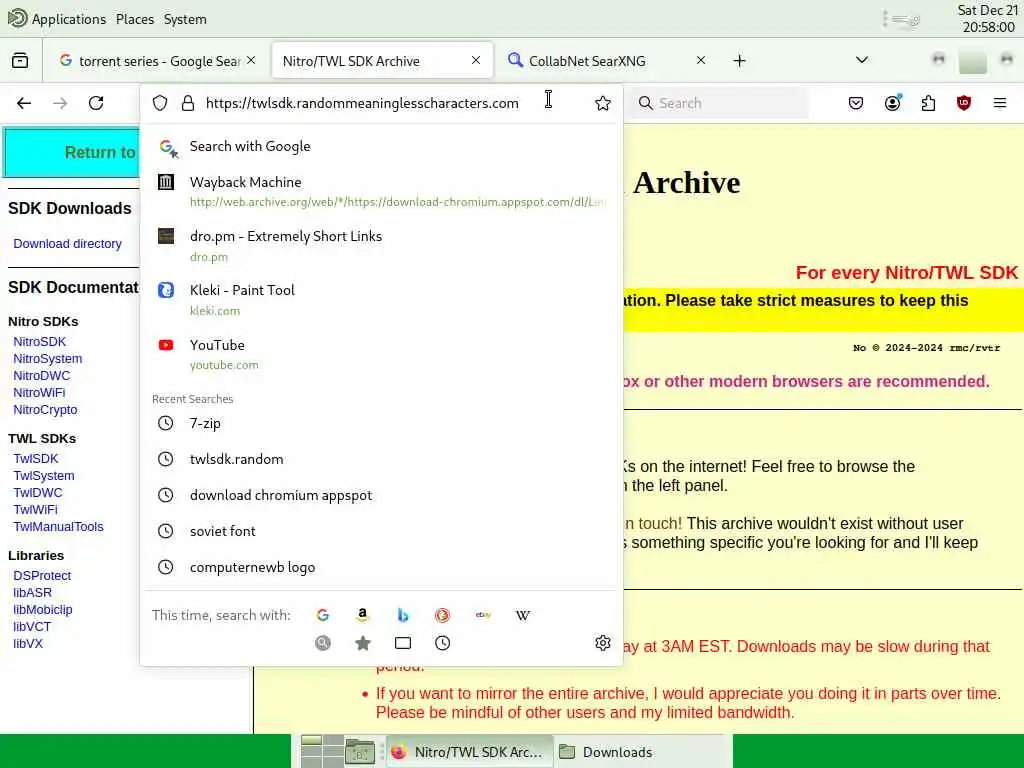Go back to previous page
1024x768 pixels.
pos(24,103)
